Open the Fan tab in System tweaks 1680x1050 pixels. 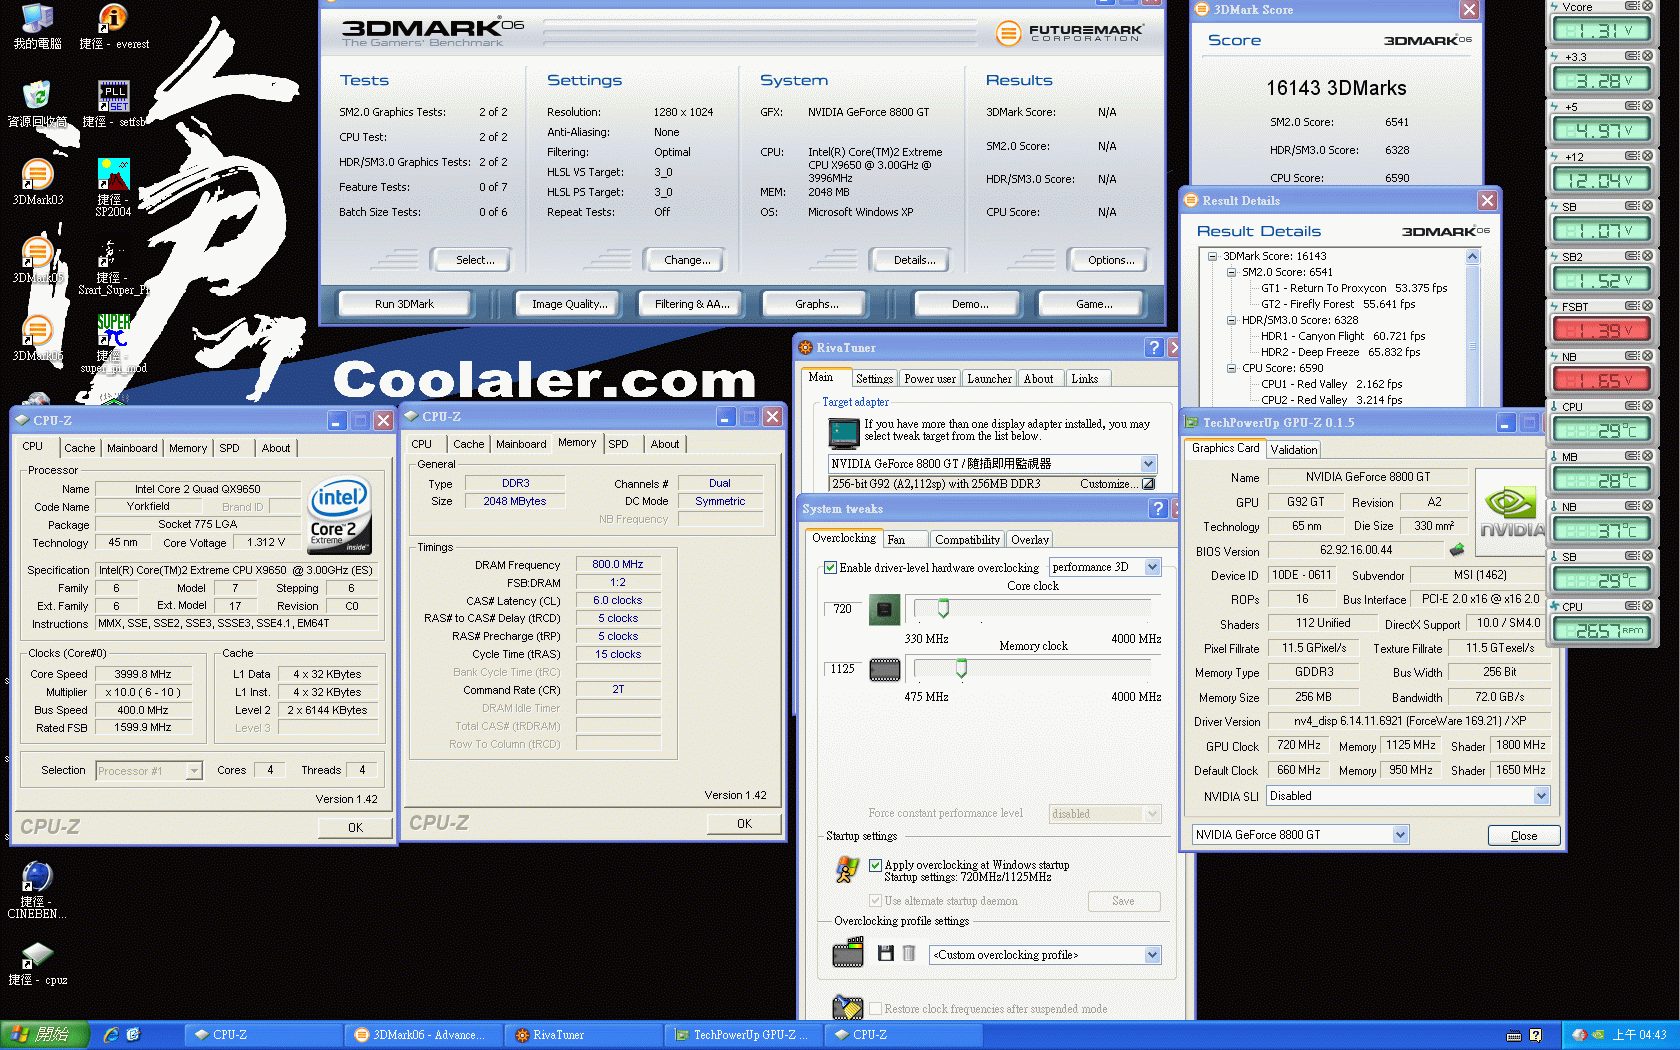point(905,540)
